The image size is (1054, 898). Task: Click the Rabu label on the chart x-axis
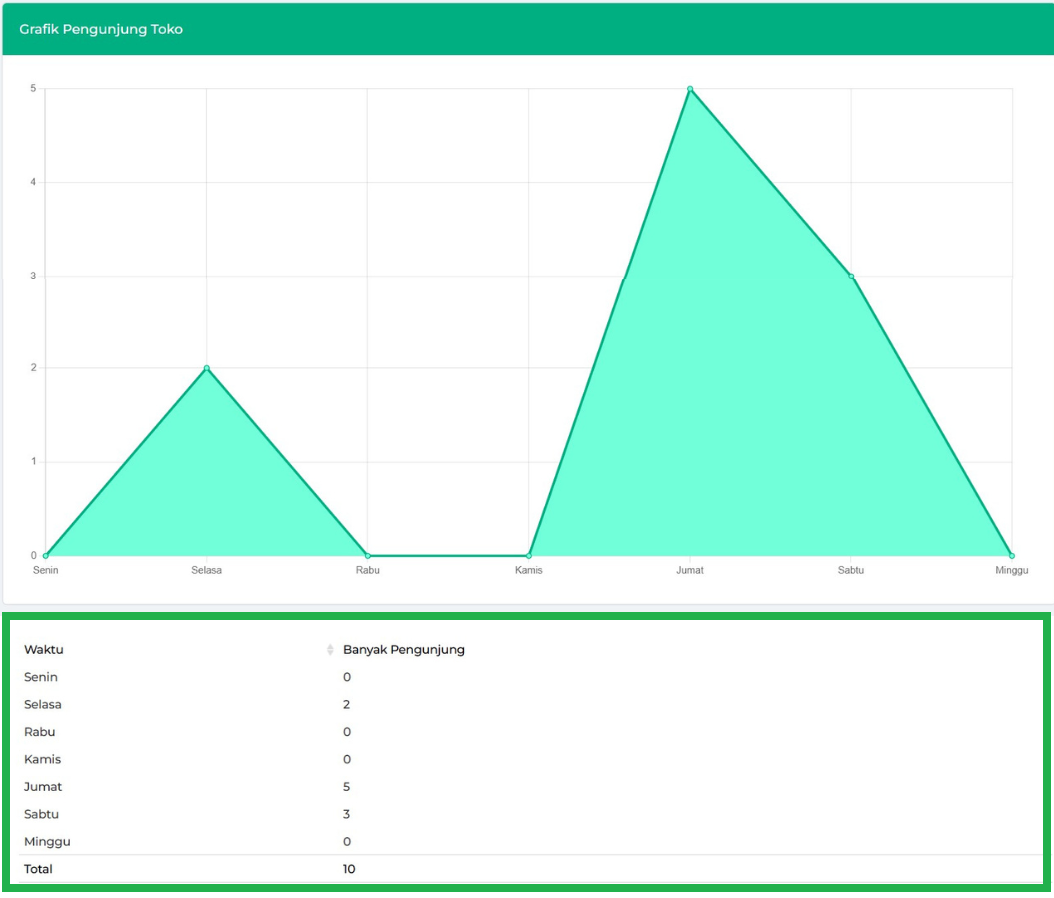[368, 571]
